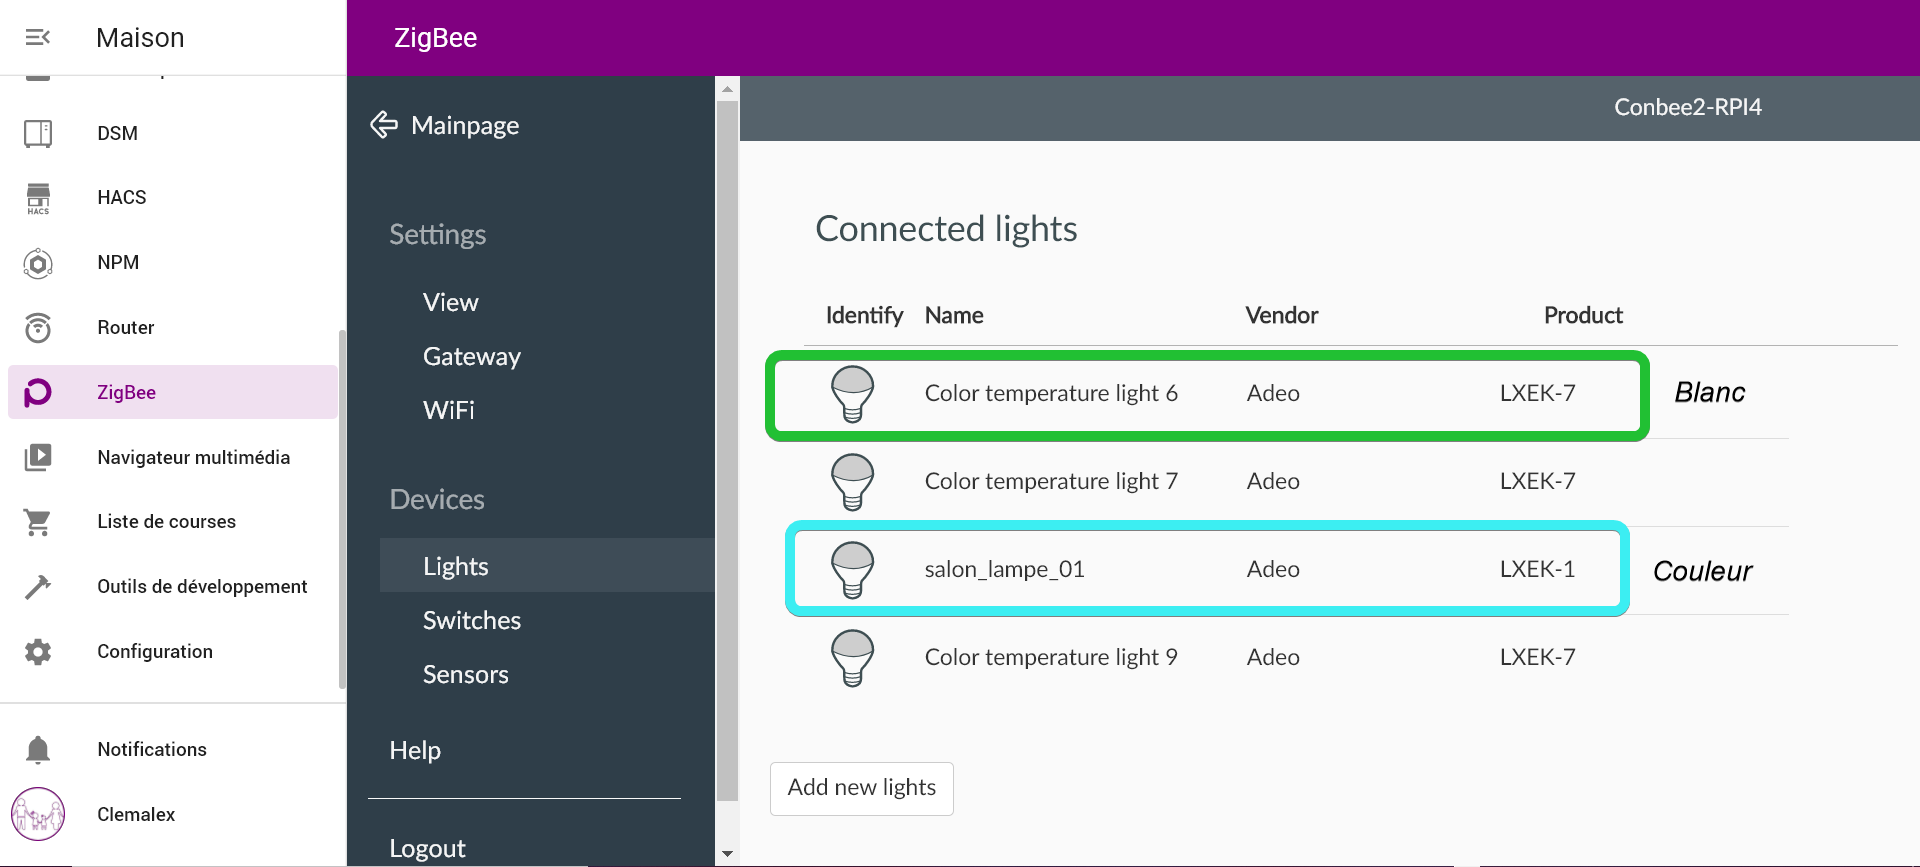This screenshot has height=867, width=1920.
Task: Click the Devices section label
Action: (x=437, y=499)
